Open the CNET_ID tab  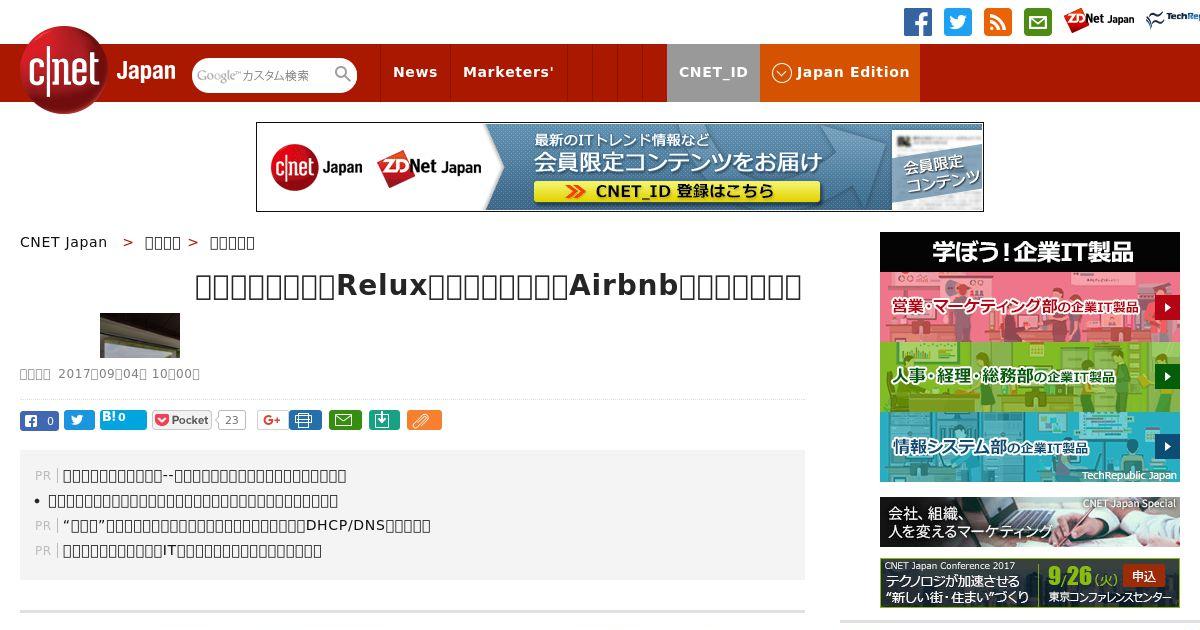(713, 73)
